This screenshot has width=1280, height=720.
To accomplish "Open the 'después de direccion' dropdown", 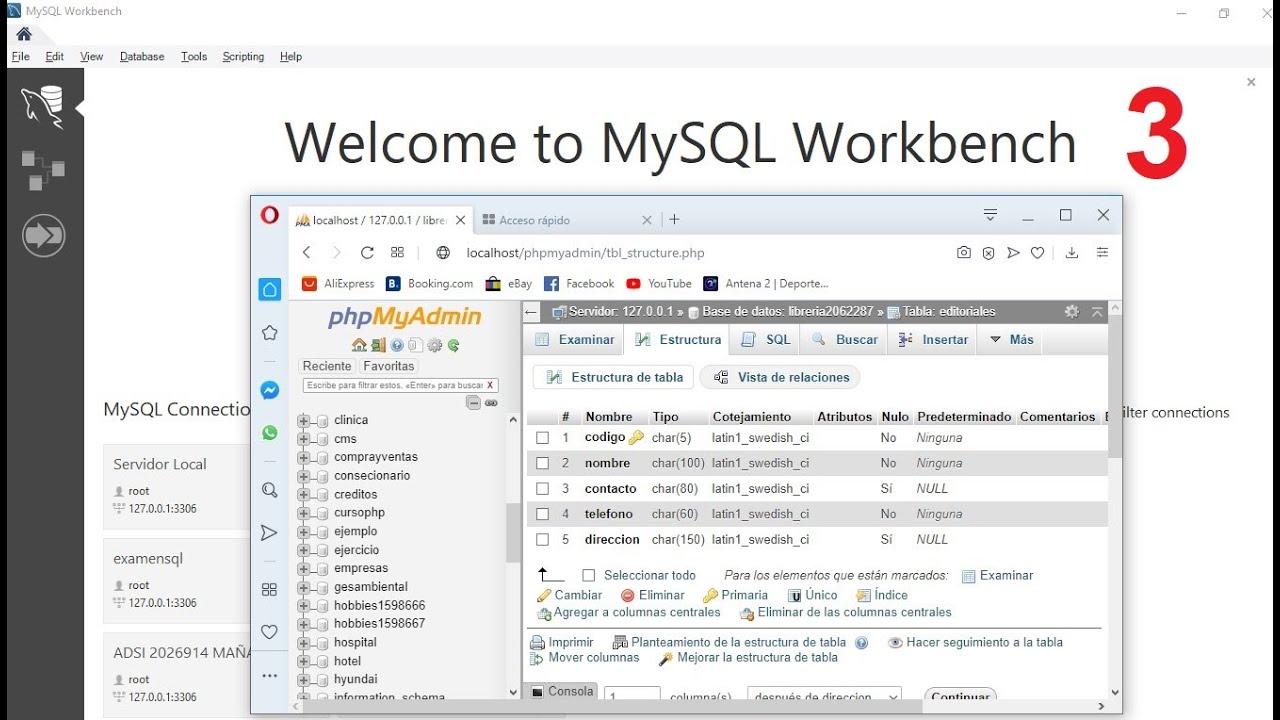I will pos(824,696).
